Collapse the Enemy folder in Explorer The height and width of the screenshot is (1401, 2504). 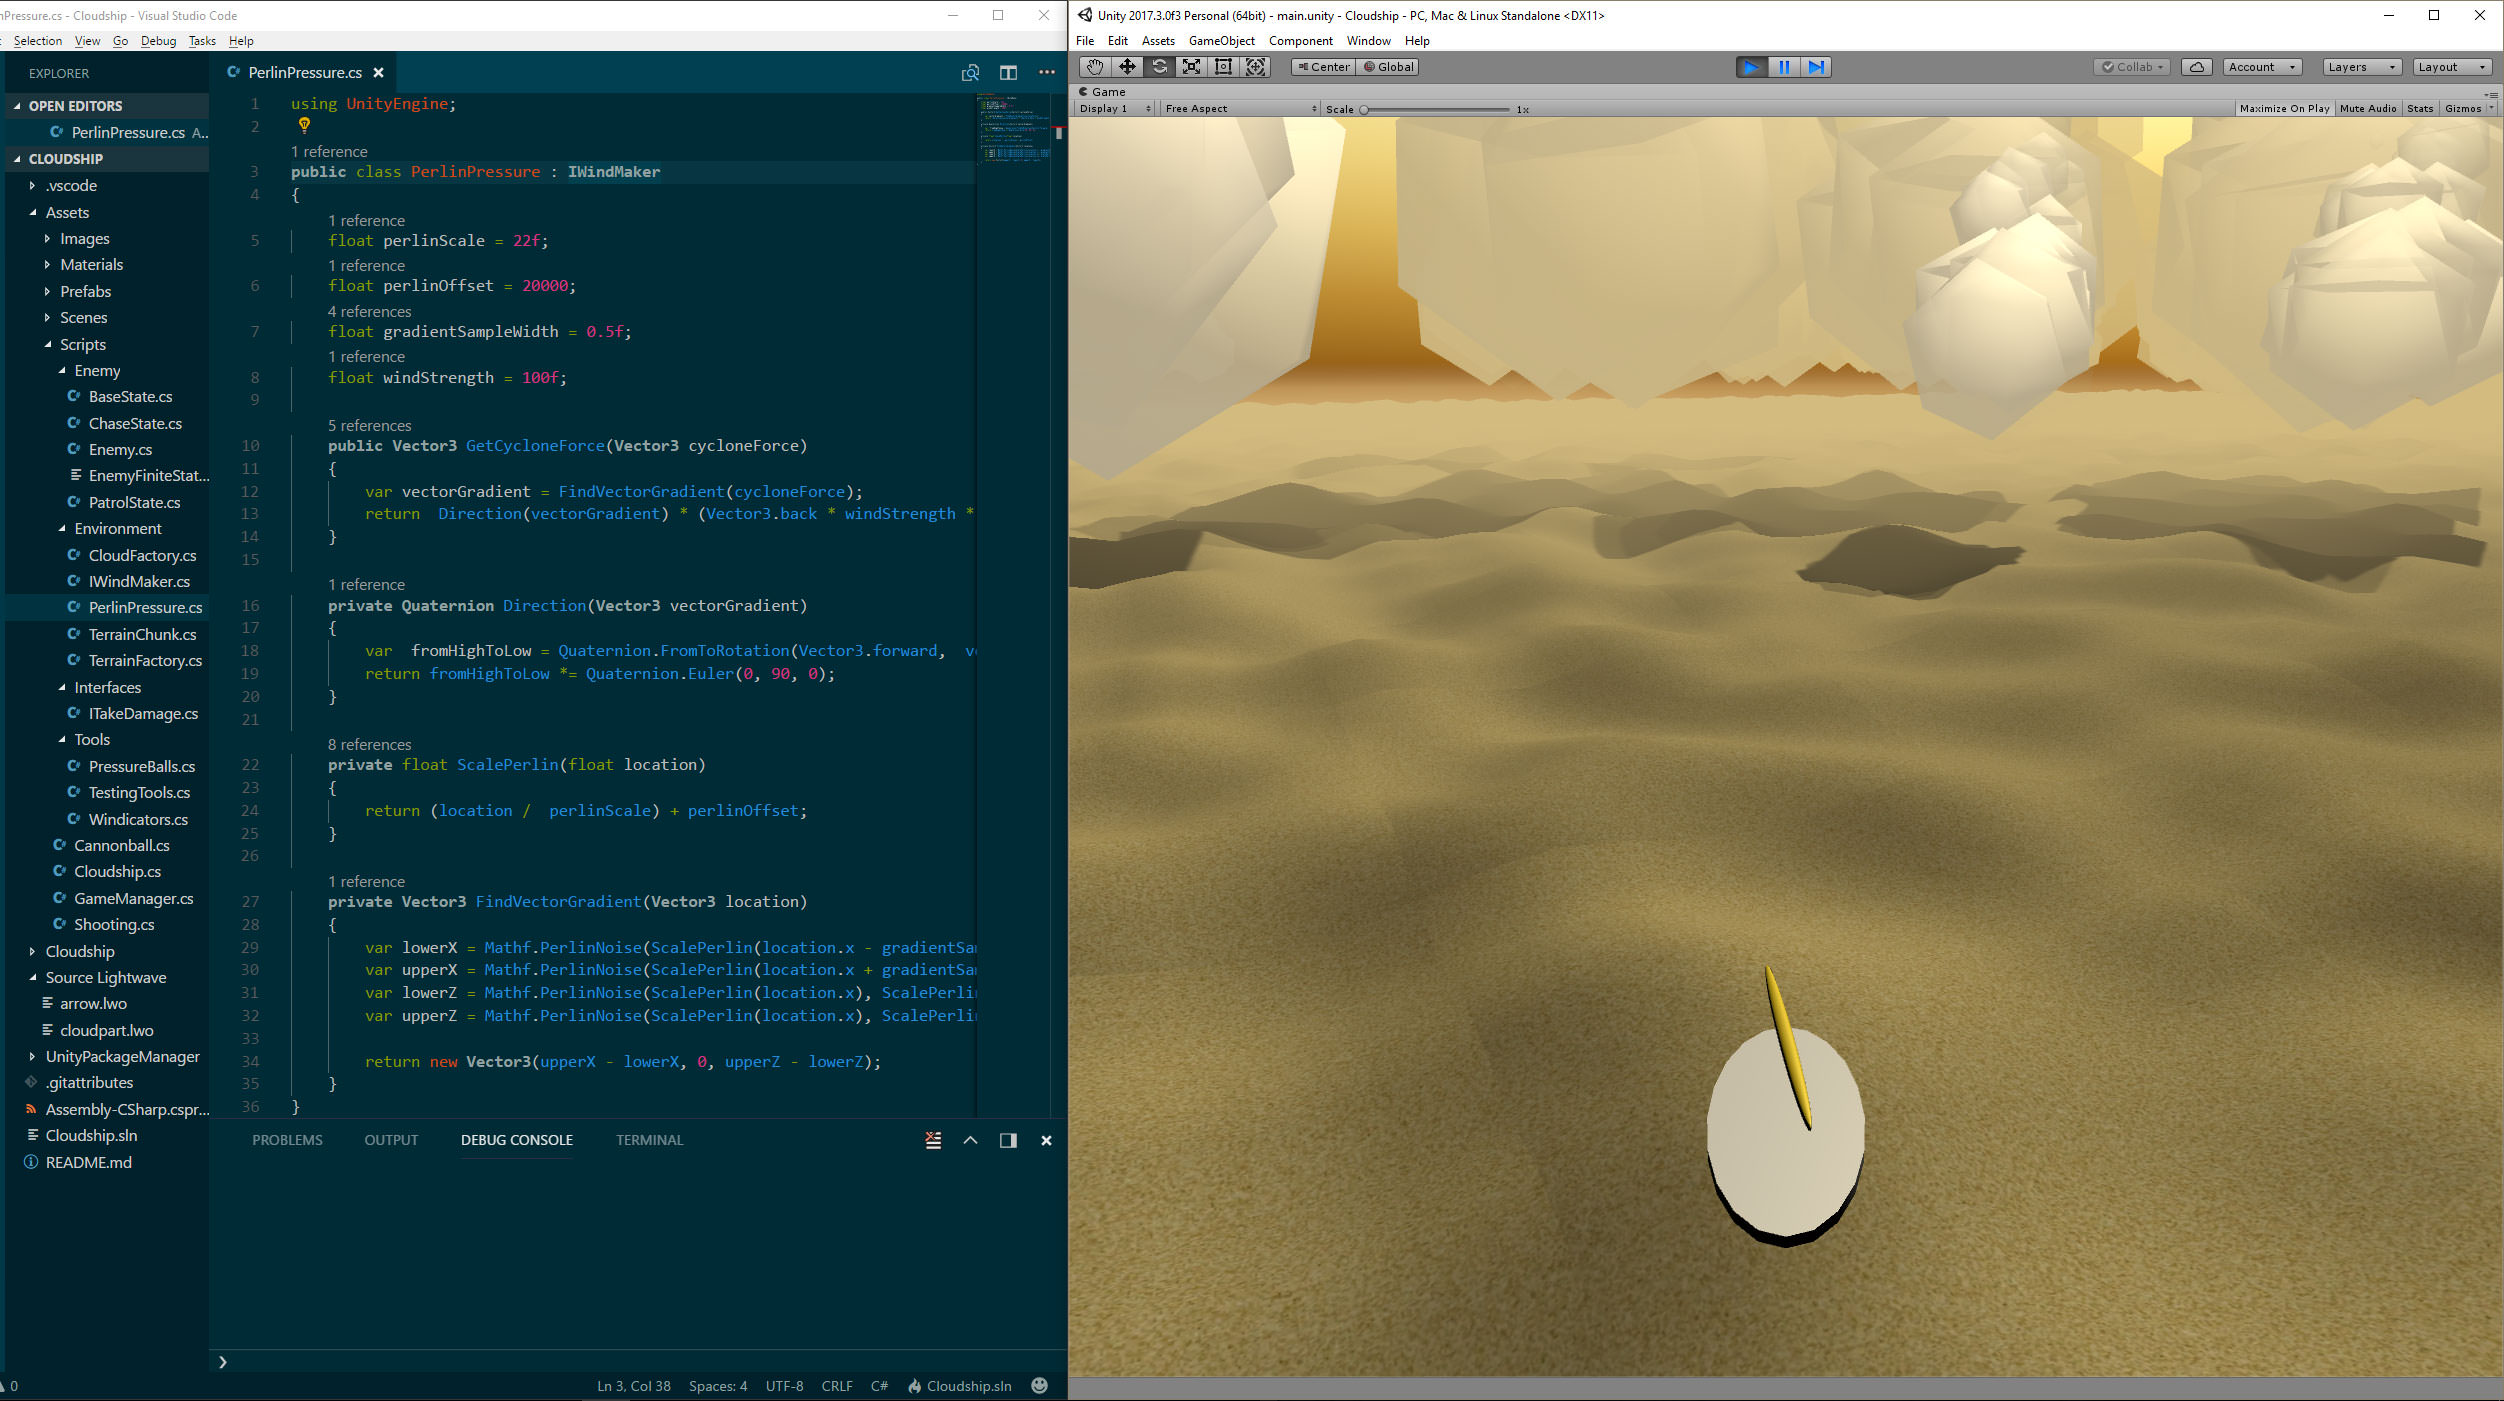(97, 370)
